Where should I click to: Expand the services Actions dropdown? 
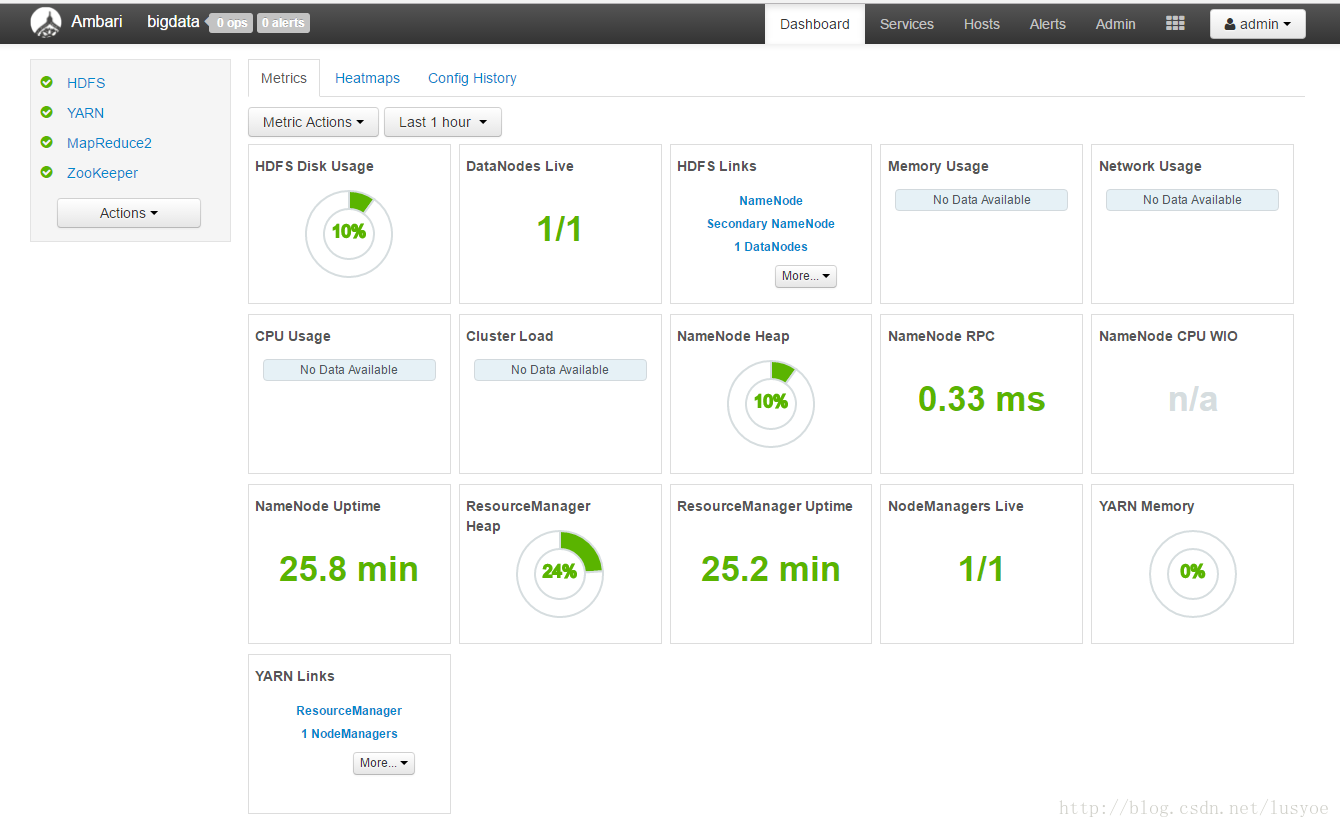129,213
